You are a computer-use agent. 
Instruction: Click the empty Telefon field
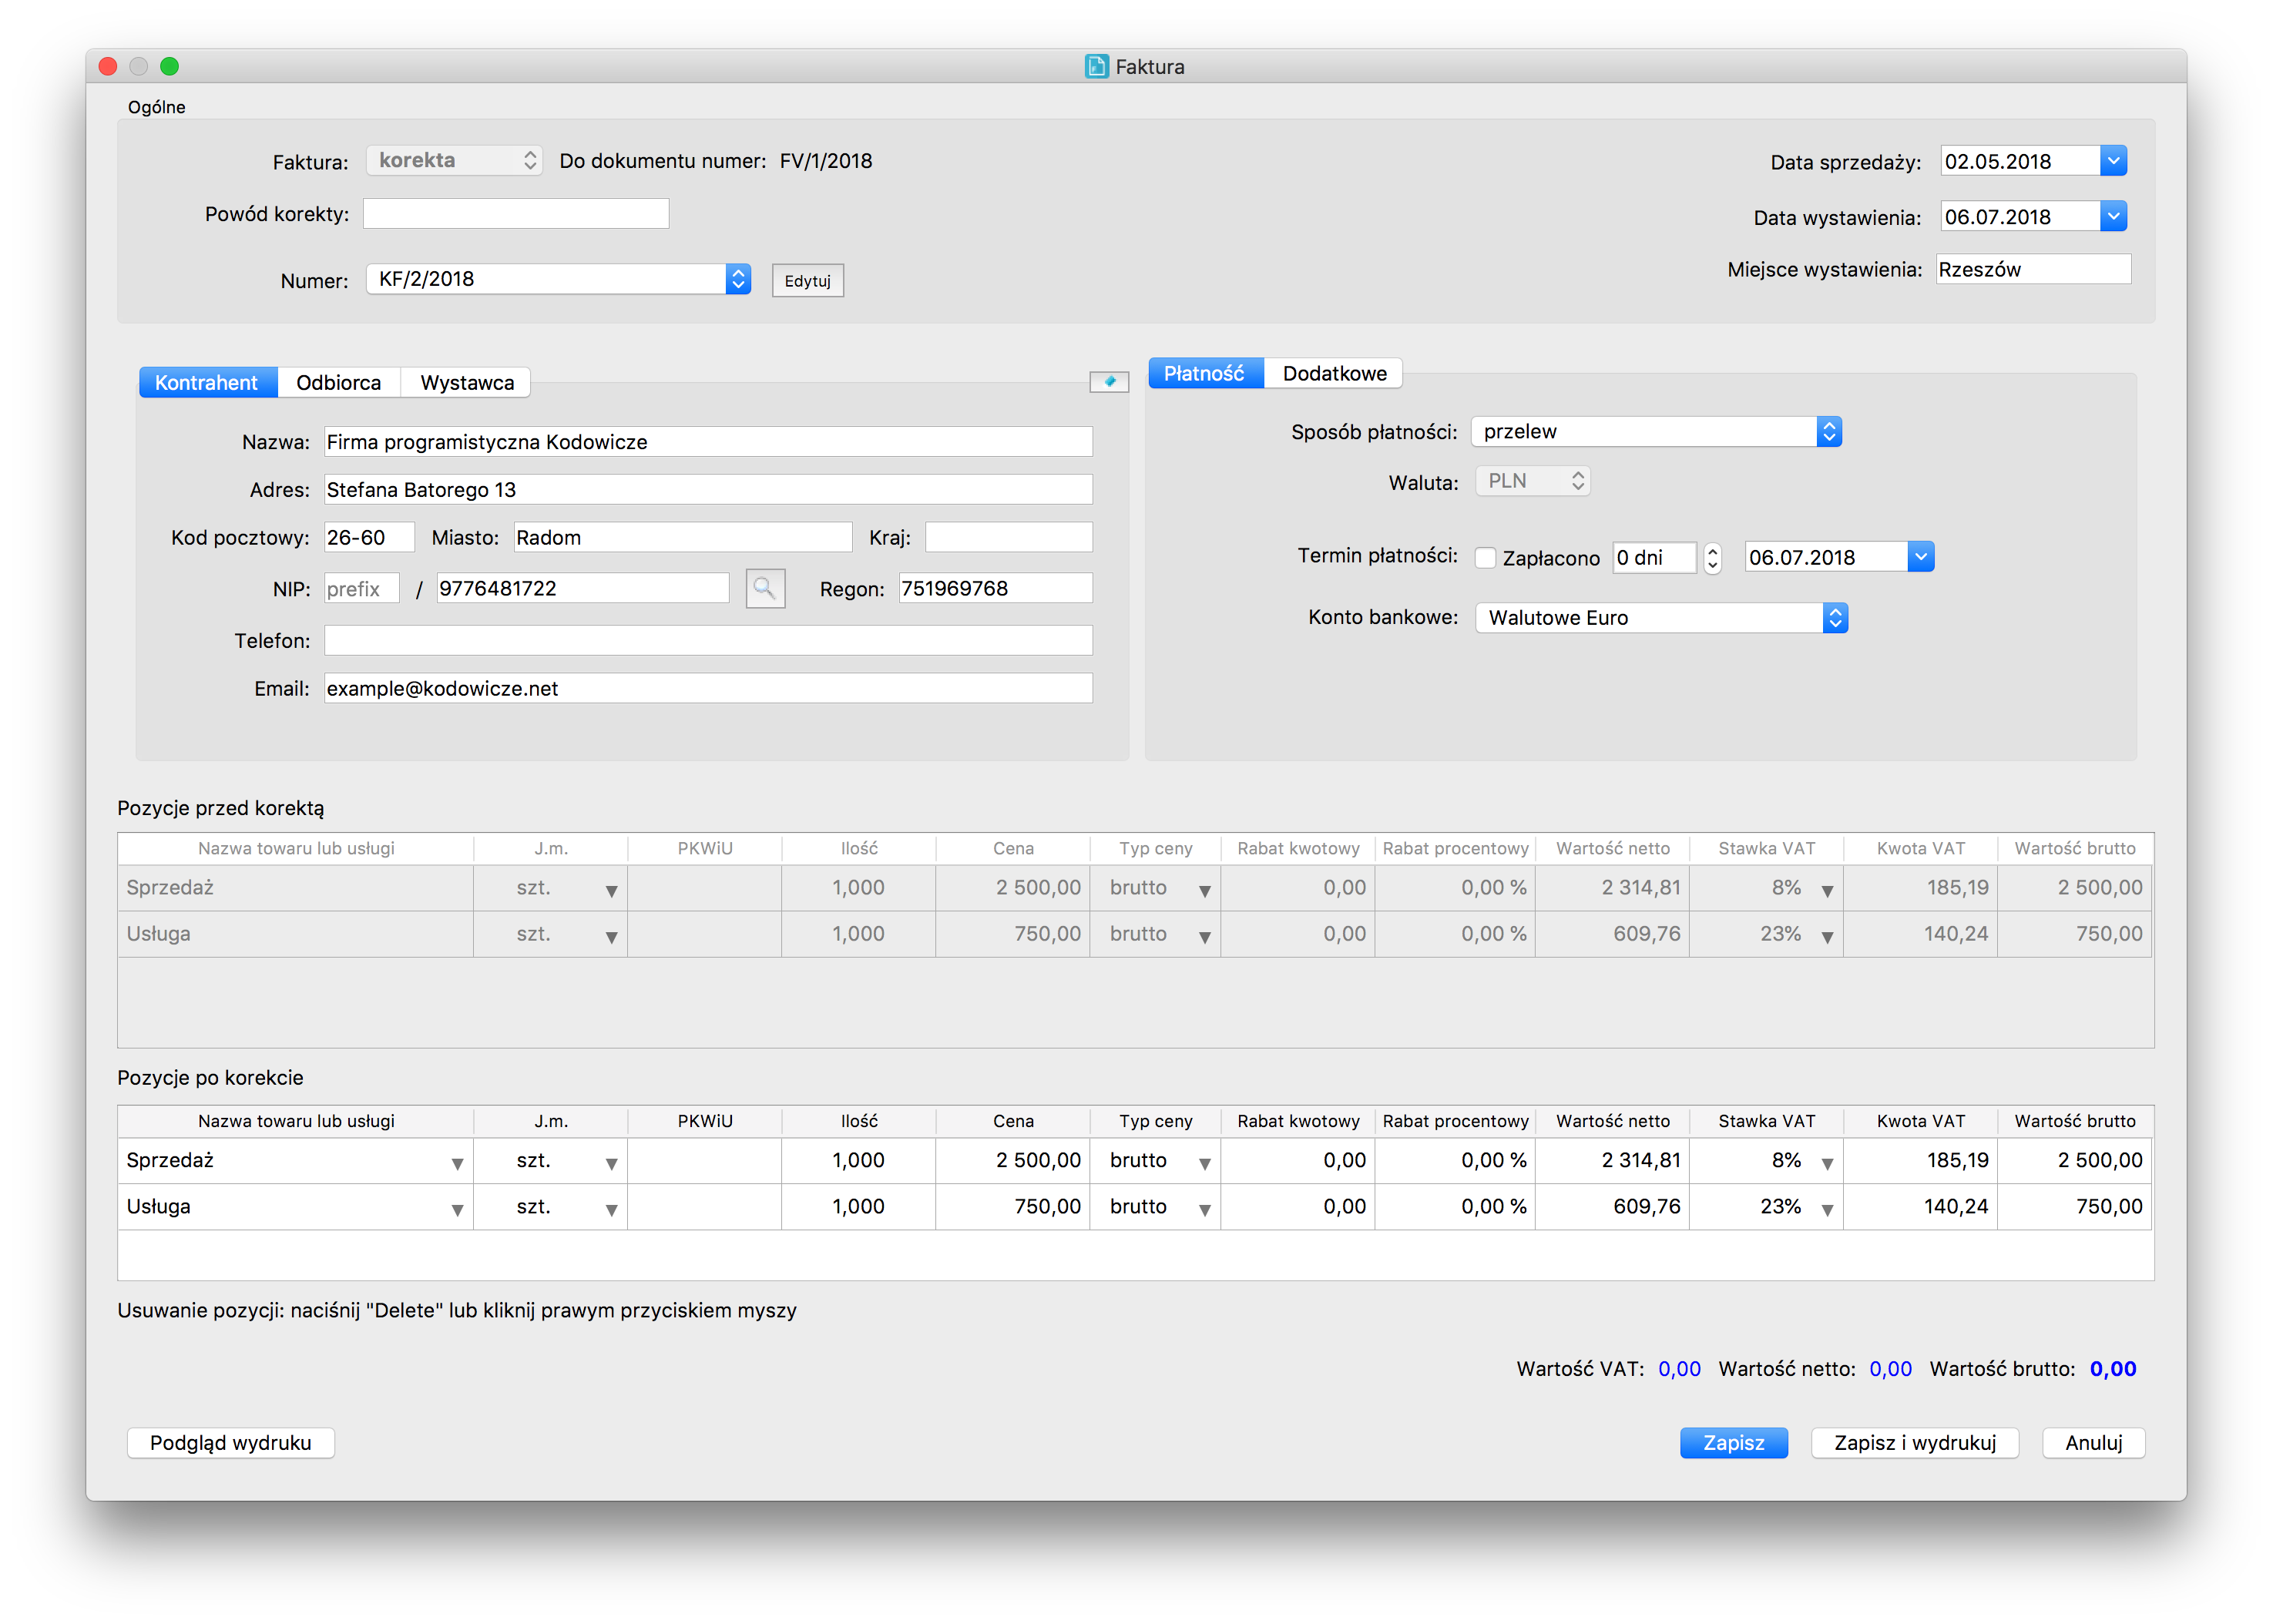[708, 640]
